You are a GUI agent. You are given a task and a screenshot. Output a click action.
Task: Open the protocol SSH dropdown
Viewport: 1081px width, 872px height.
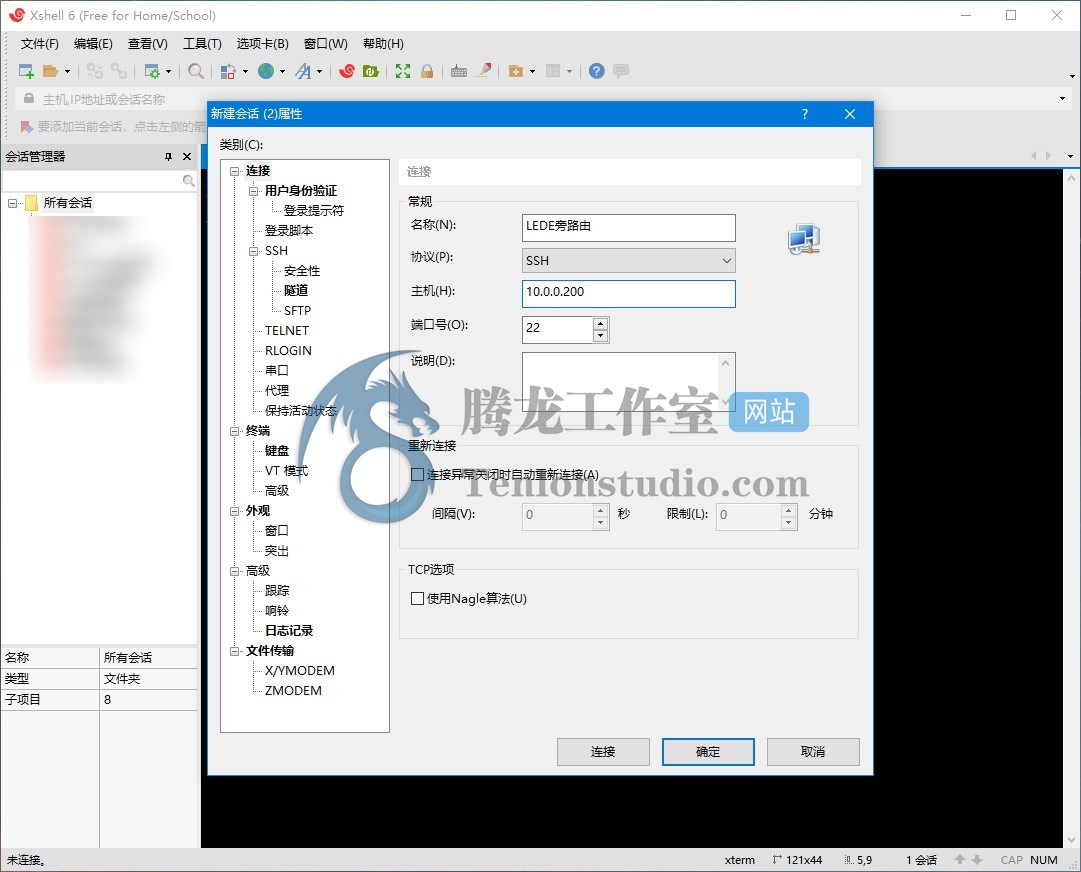(x=629, y=261)
